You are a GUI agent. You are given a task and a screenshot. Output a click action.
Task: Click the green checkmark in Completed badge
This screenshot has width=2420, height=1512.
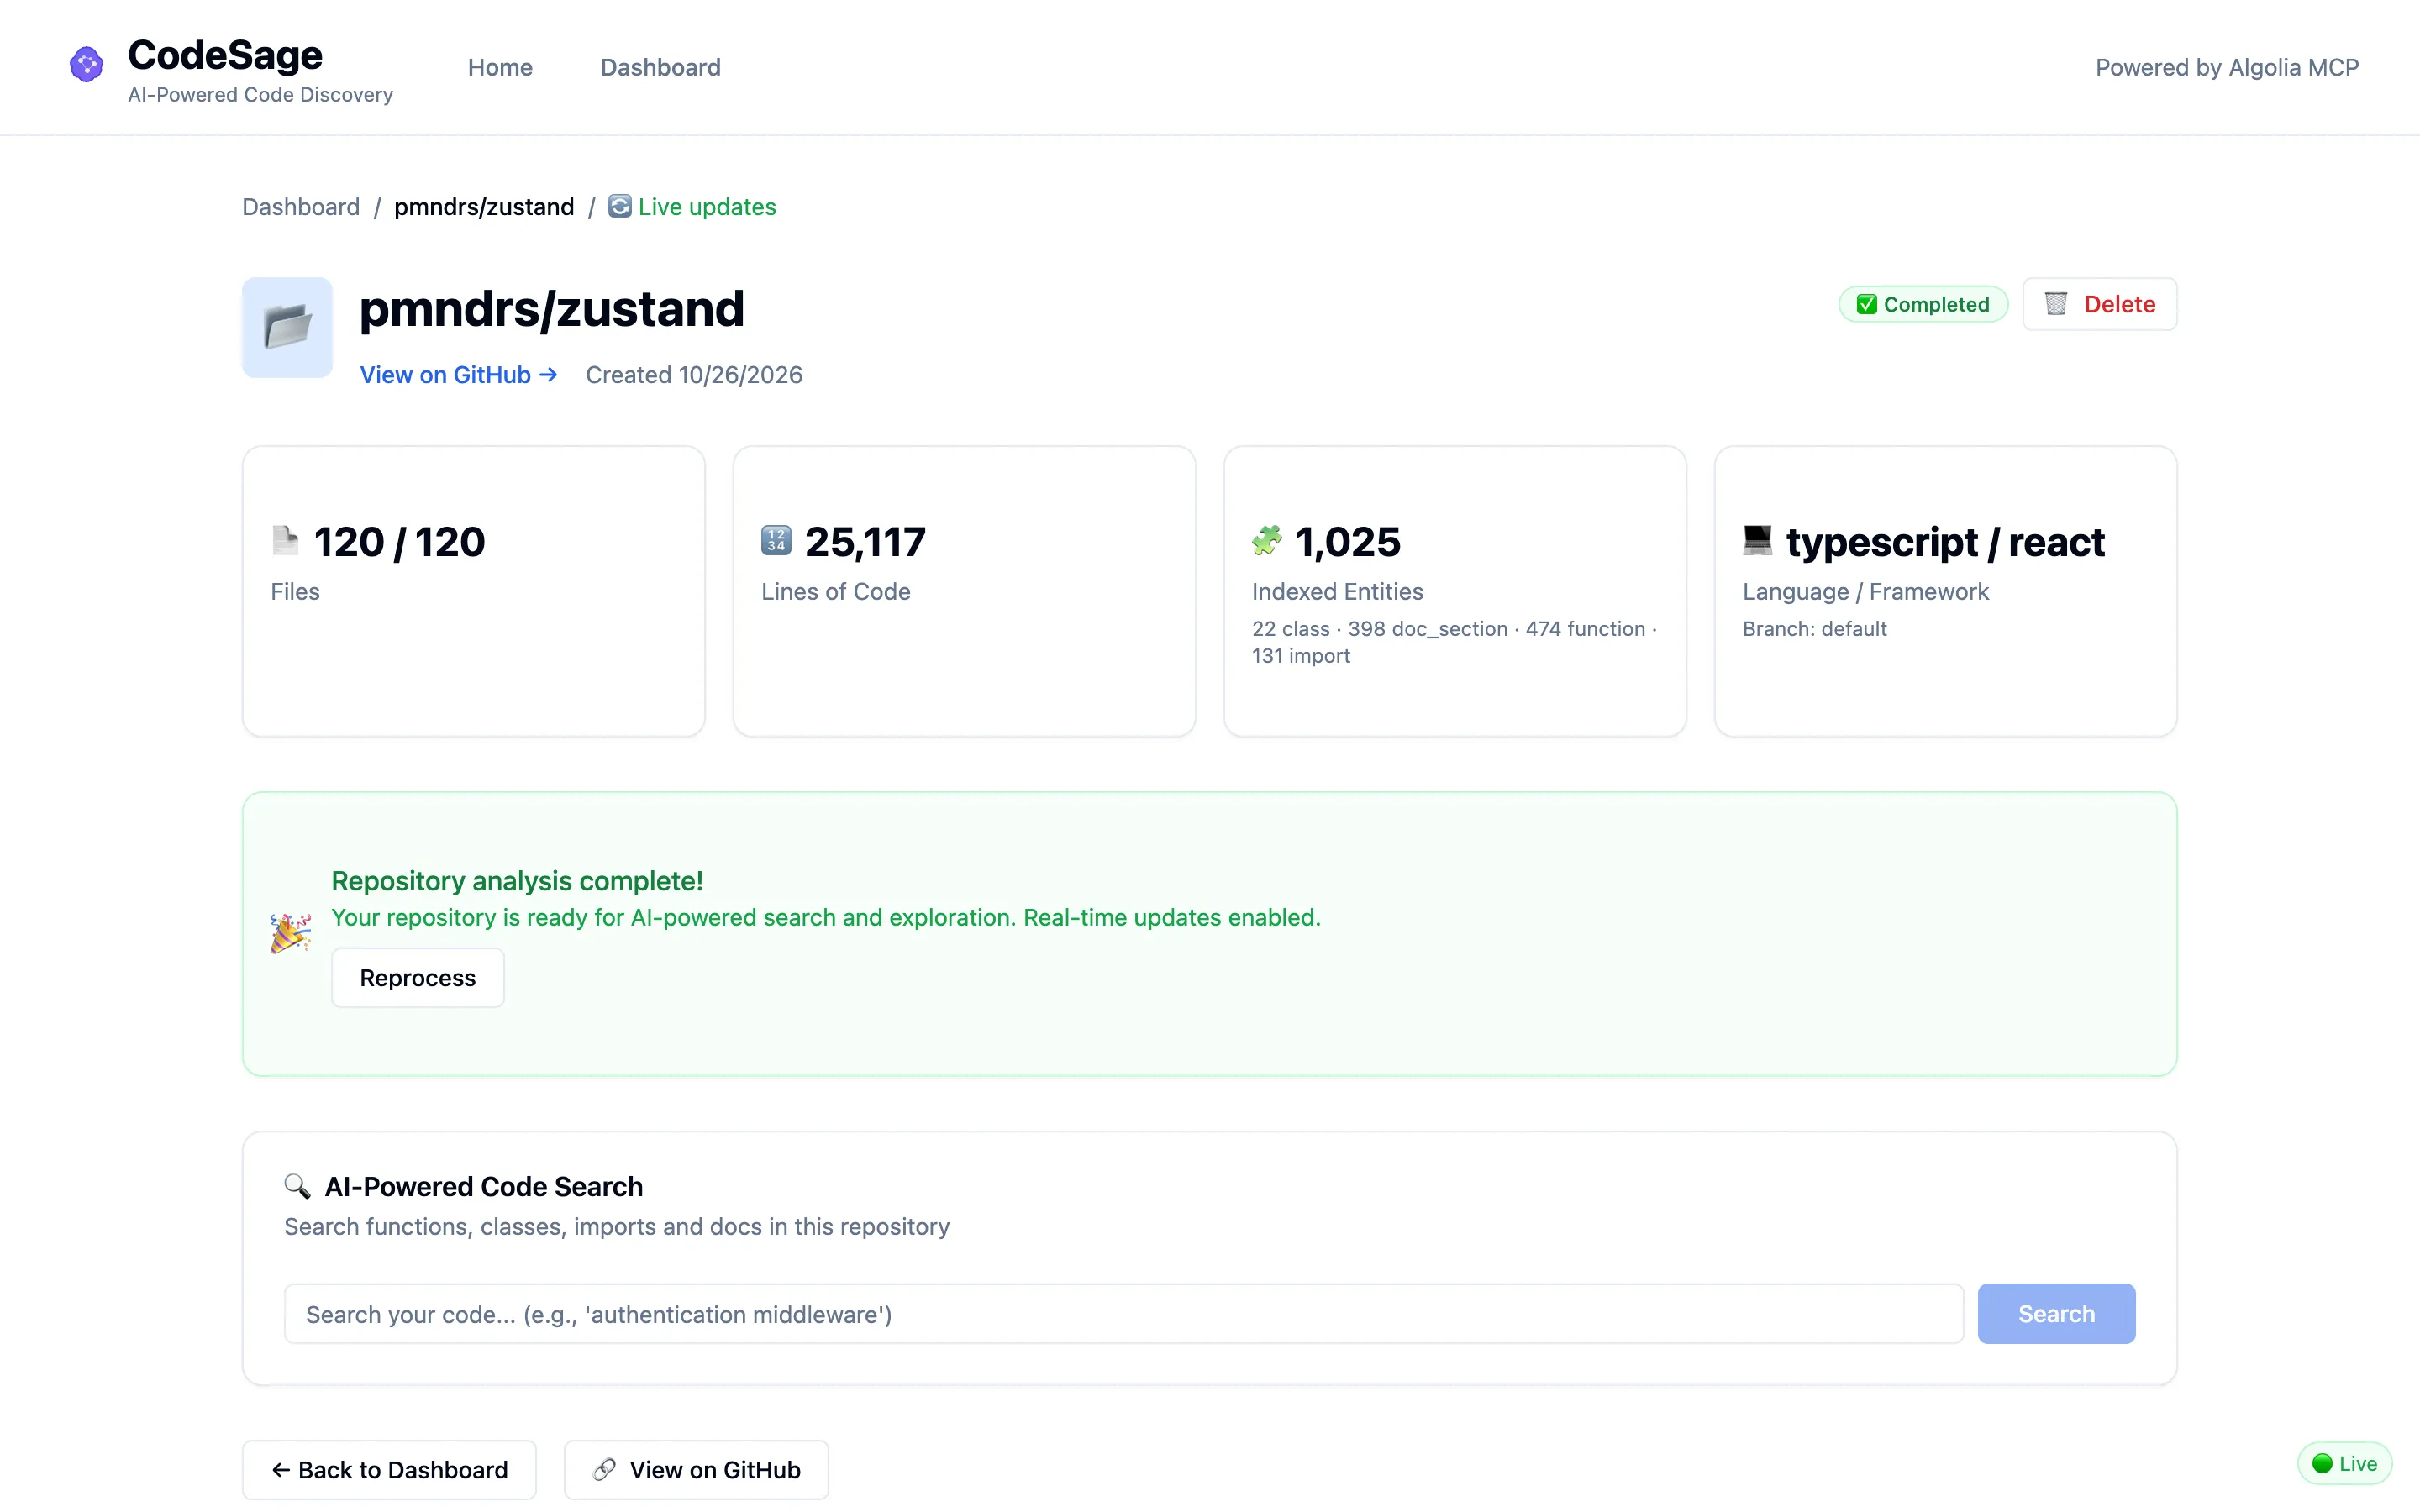point(1866,304)
